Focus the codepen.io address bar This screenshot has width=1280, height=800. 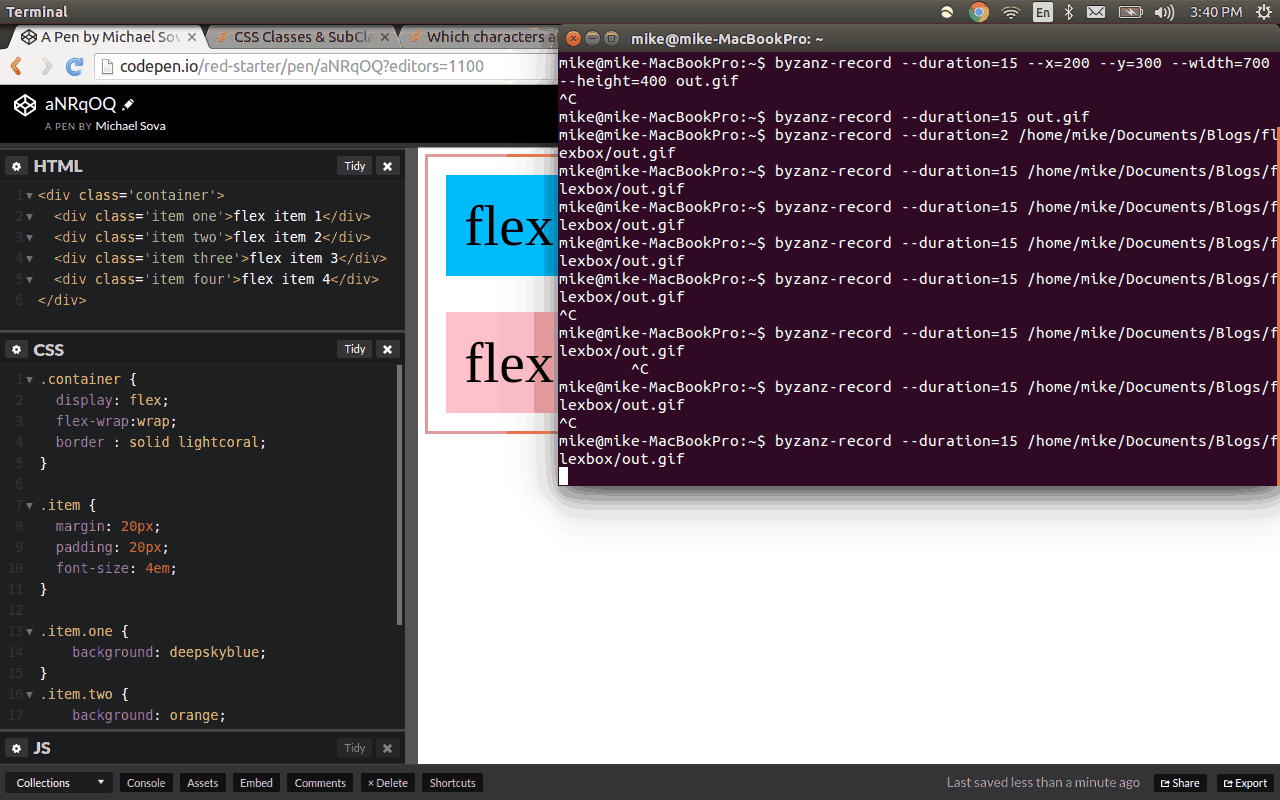point(328,67)
